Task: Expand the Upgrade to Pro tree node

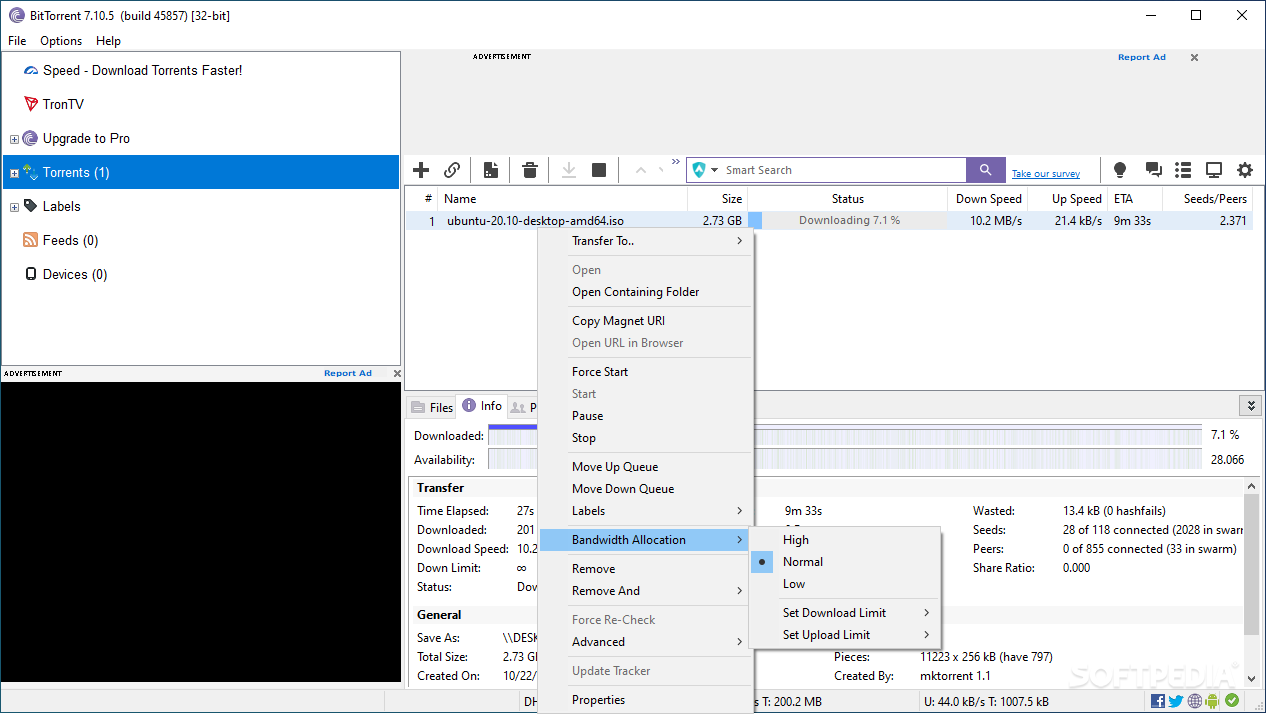Action: [14, 139]
